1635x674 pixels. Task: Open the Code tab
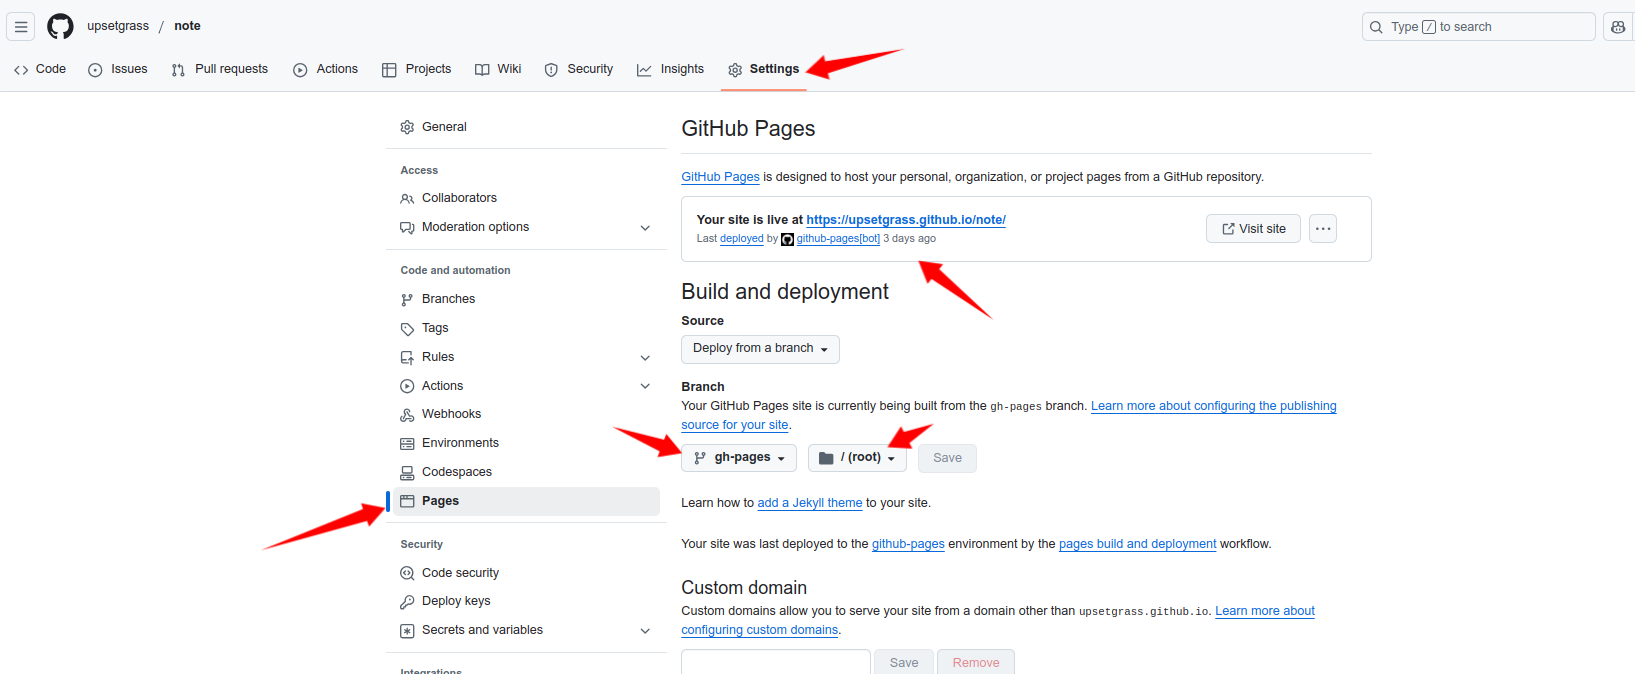tap(40, 69)
